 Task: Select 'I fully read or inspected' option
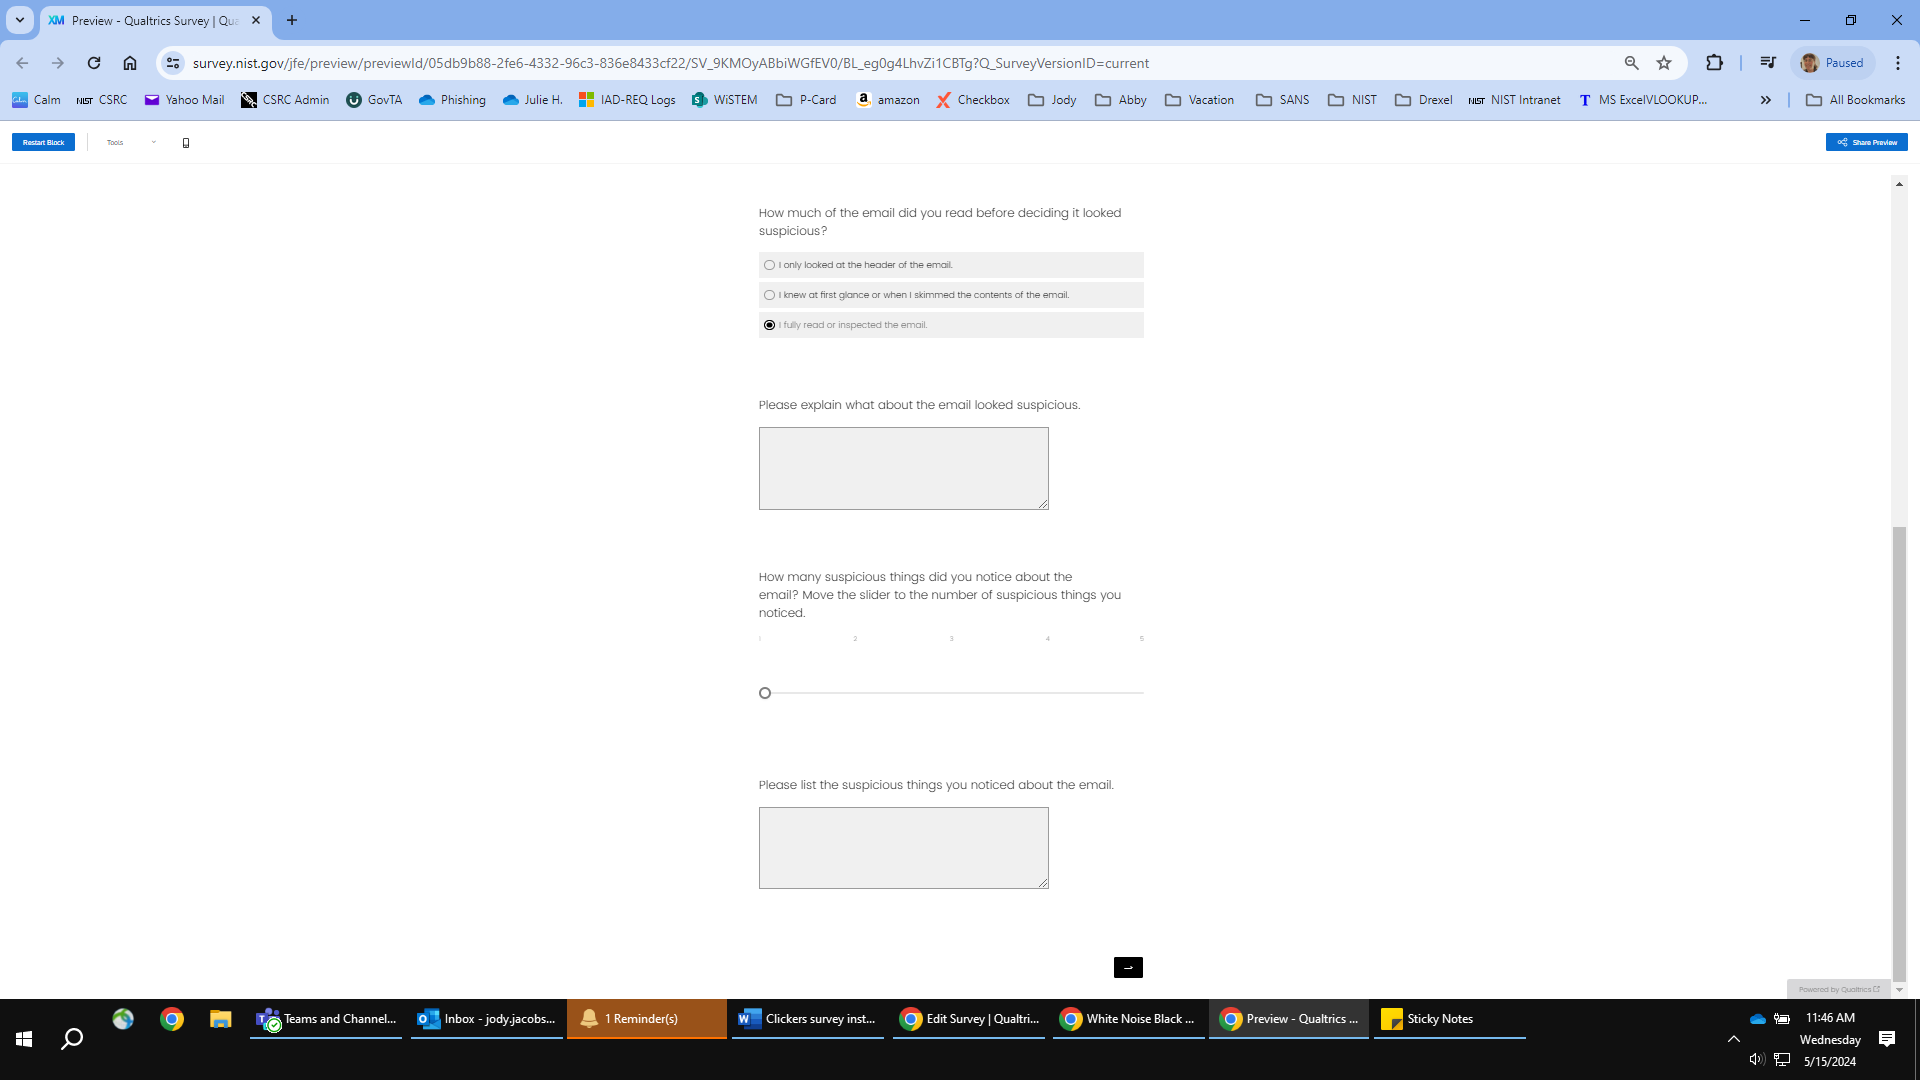point(769,325)
